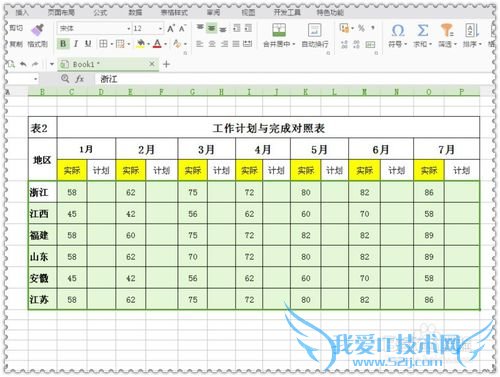Click distributed alignment icon
Image resolution: width=500 pixels, height=377 pixels.
click(x=247, y=44)
